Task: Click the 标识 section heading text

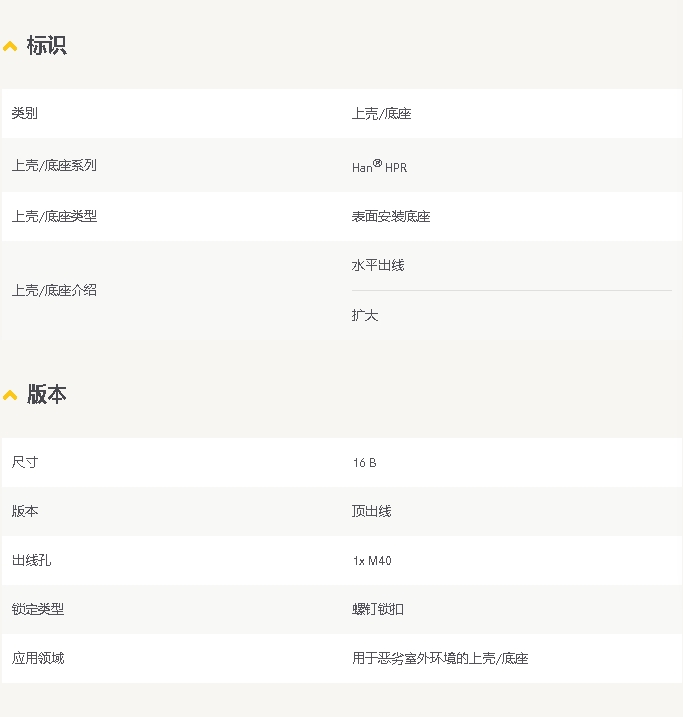Action: coord(46,46)
